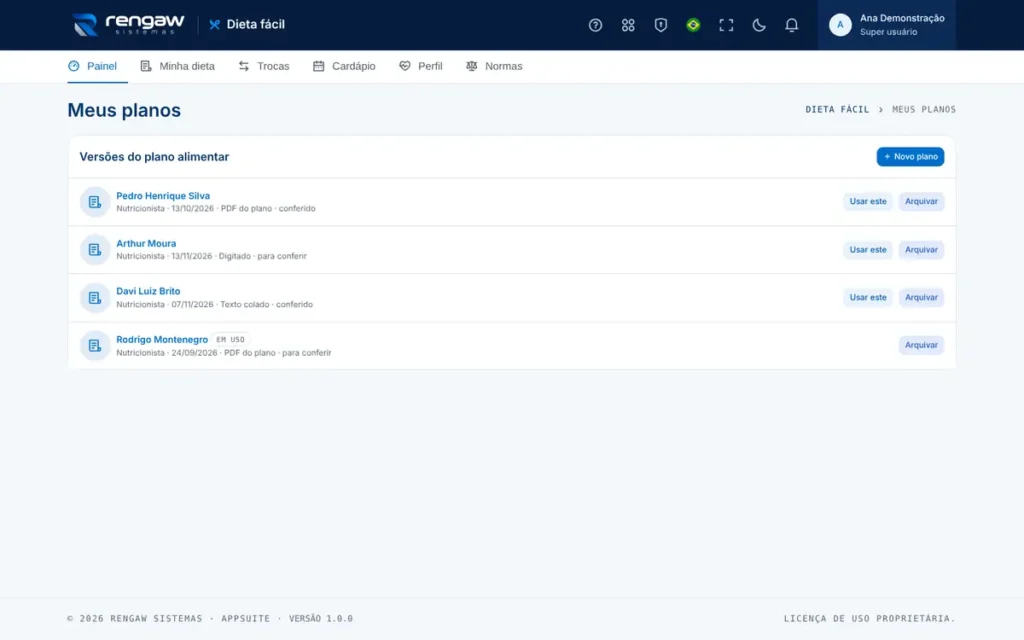Toggle dark mode moon icon

tap(758, 25)
